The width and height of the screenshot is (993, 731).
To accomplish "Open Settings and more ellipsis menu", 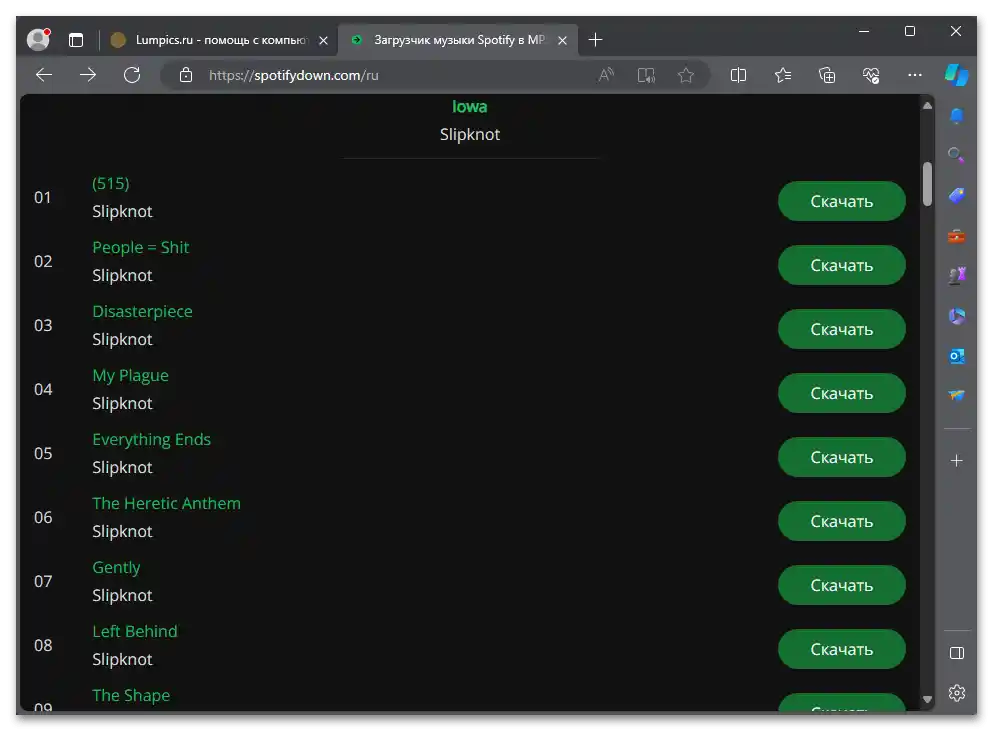I will [x=914, y=75].
